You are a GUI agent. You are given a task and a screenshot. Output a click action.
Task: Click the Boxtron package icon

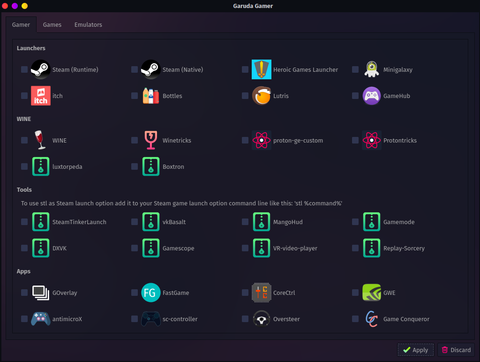(x=151, y=166)
